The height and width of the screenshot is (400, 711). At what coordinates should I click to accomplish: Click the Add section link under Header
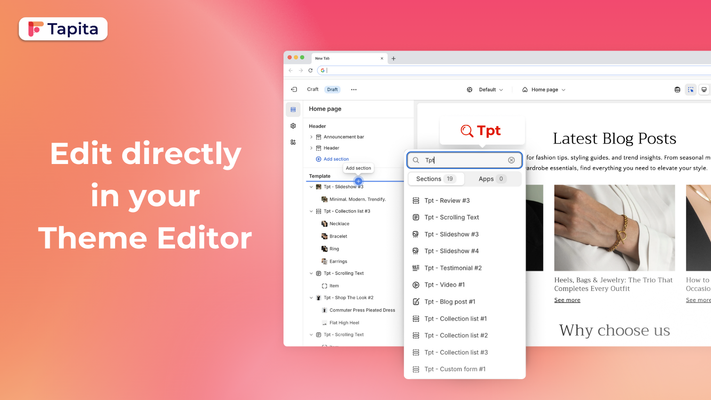335,159
